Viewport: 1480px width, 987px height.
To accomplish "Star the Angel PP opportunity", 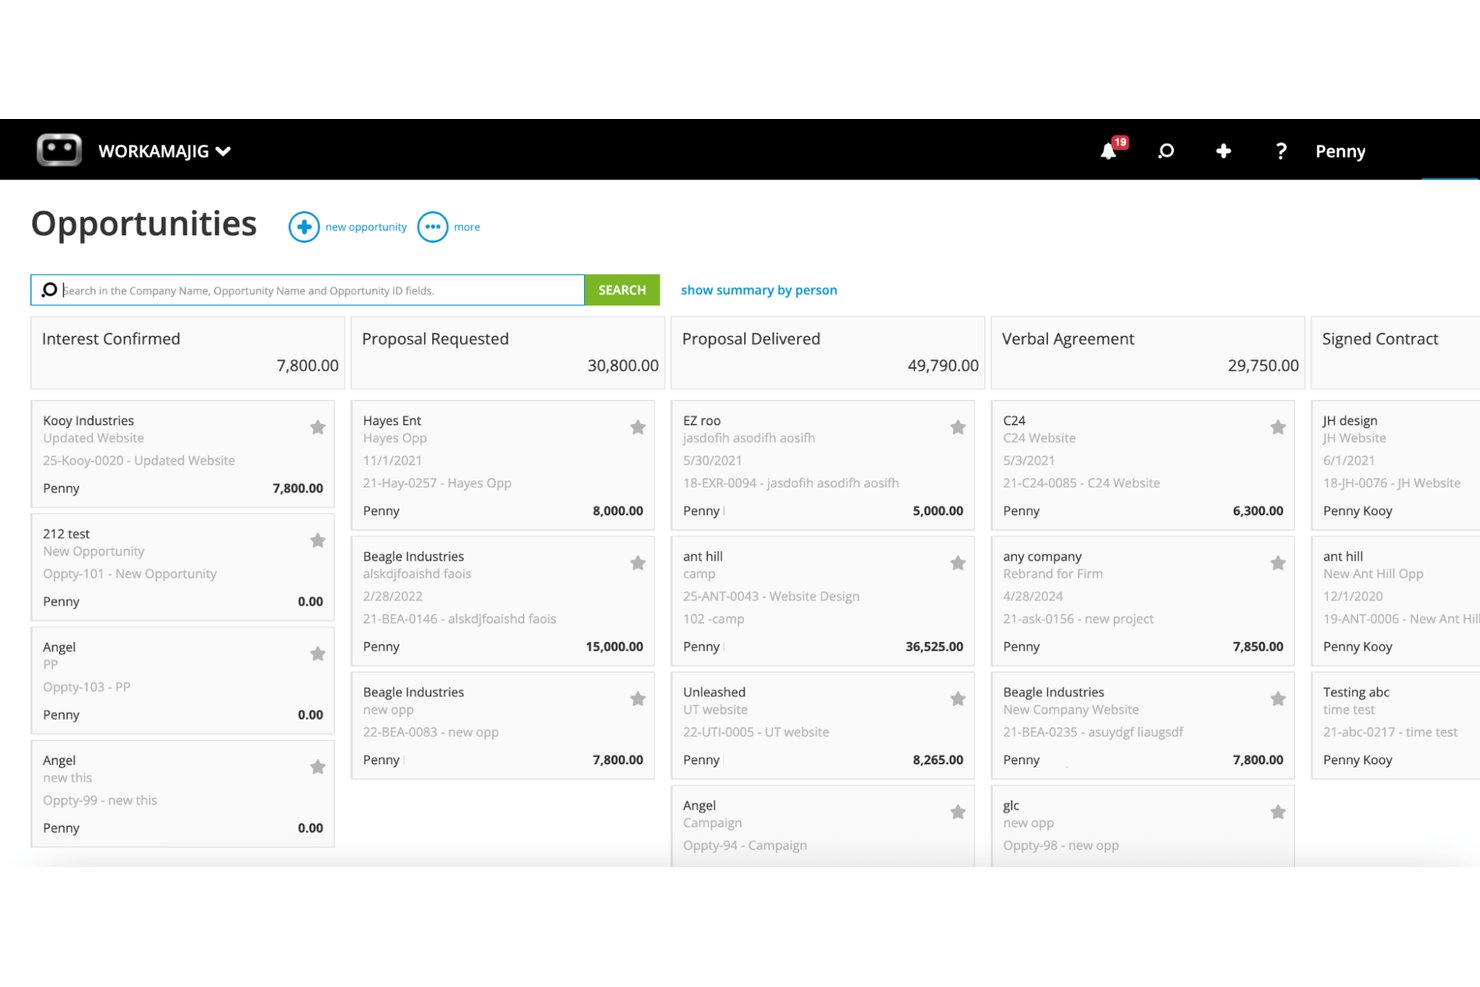I will tap(318, 654).
